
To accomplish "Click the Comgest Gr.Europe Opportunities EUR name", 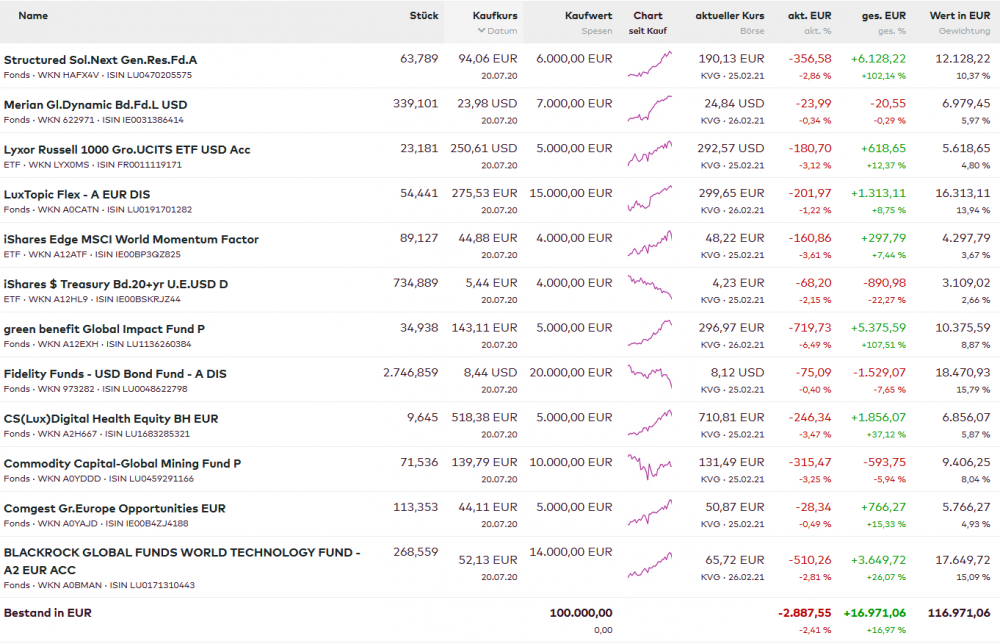I will pyautogui.click(x=114, y=508).
